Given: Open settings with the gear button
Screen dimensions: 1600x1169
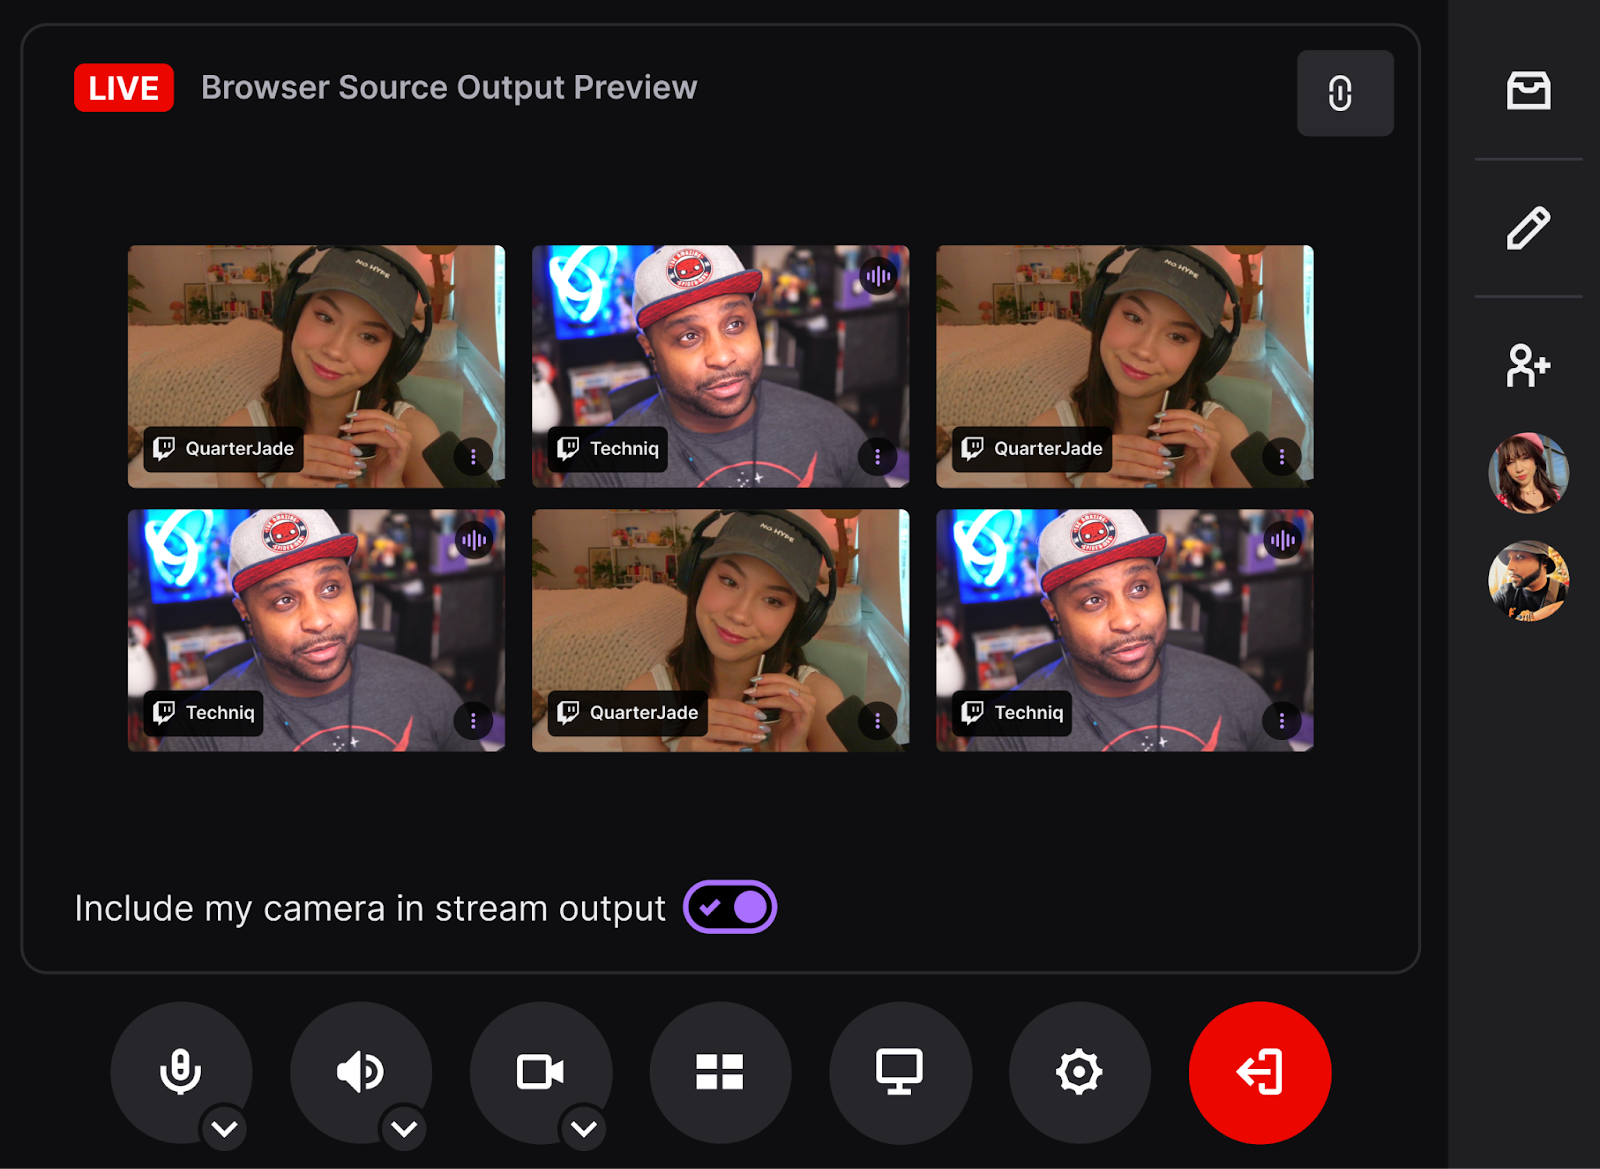Looking at the screenshot, I should pyautogui.click(x=1079, y=1072).
